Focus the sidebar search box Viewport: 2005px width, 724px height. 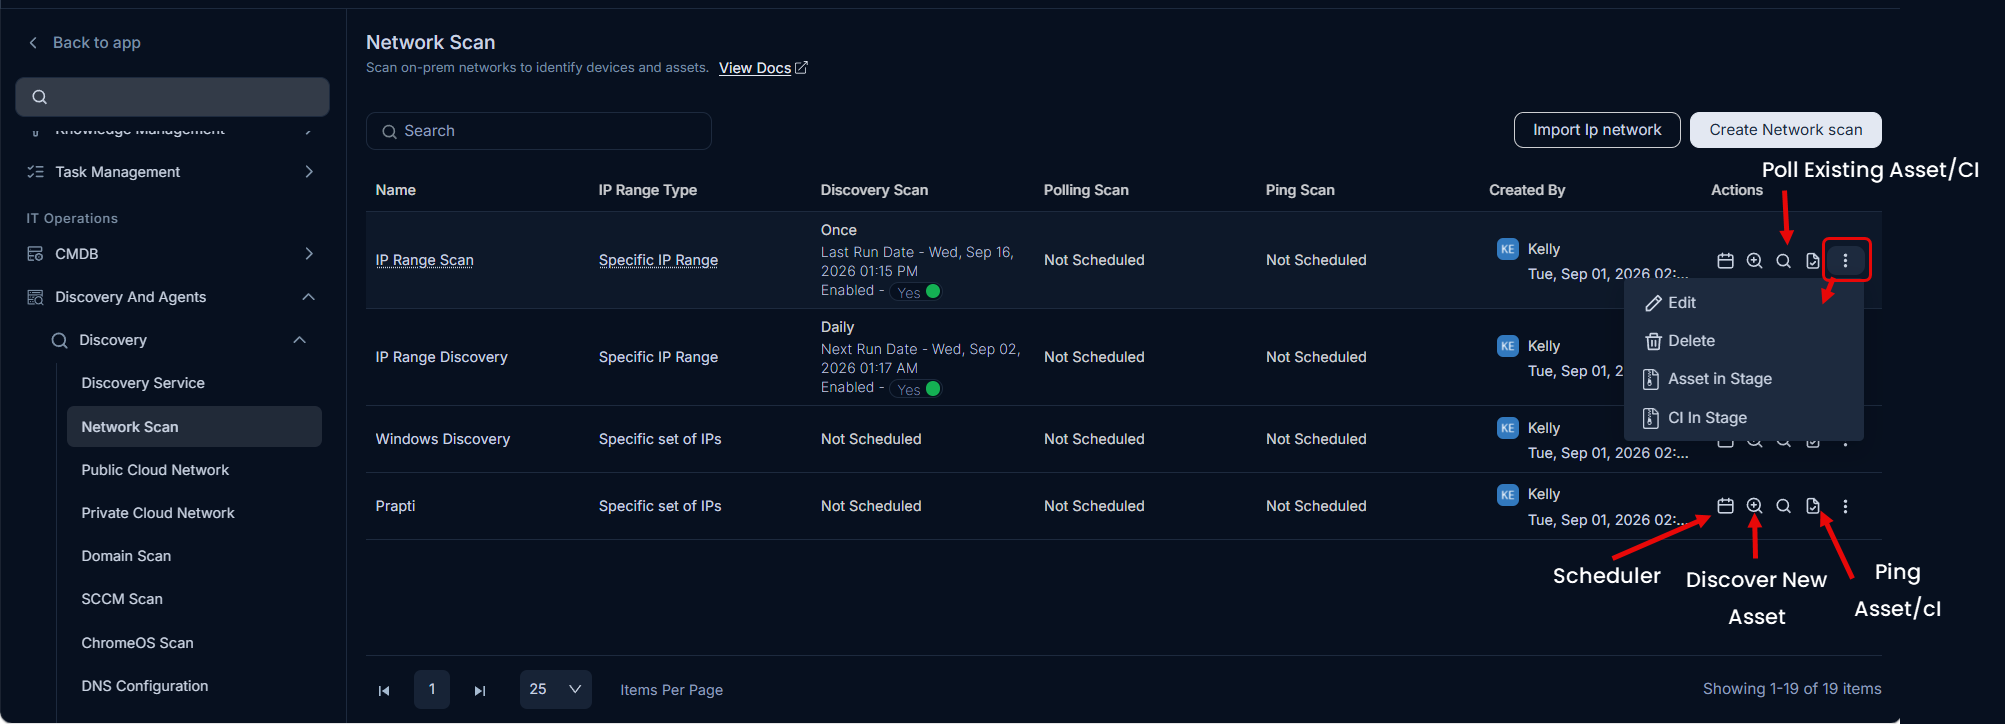coord(172,97)
